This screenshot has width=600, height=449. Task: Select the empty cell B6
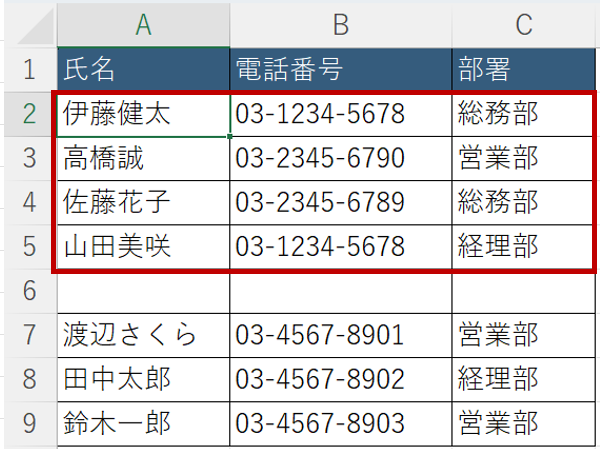pos(340,291)
